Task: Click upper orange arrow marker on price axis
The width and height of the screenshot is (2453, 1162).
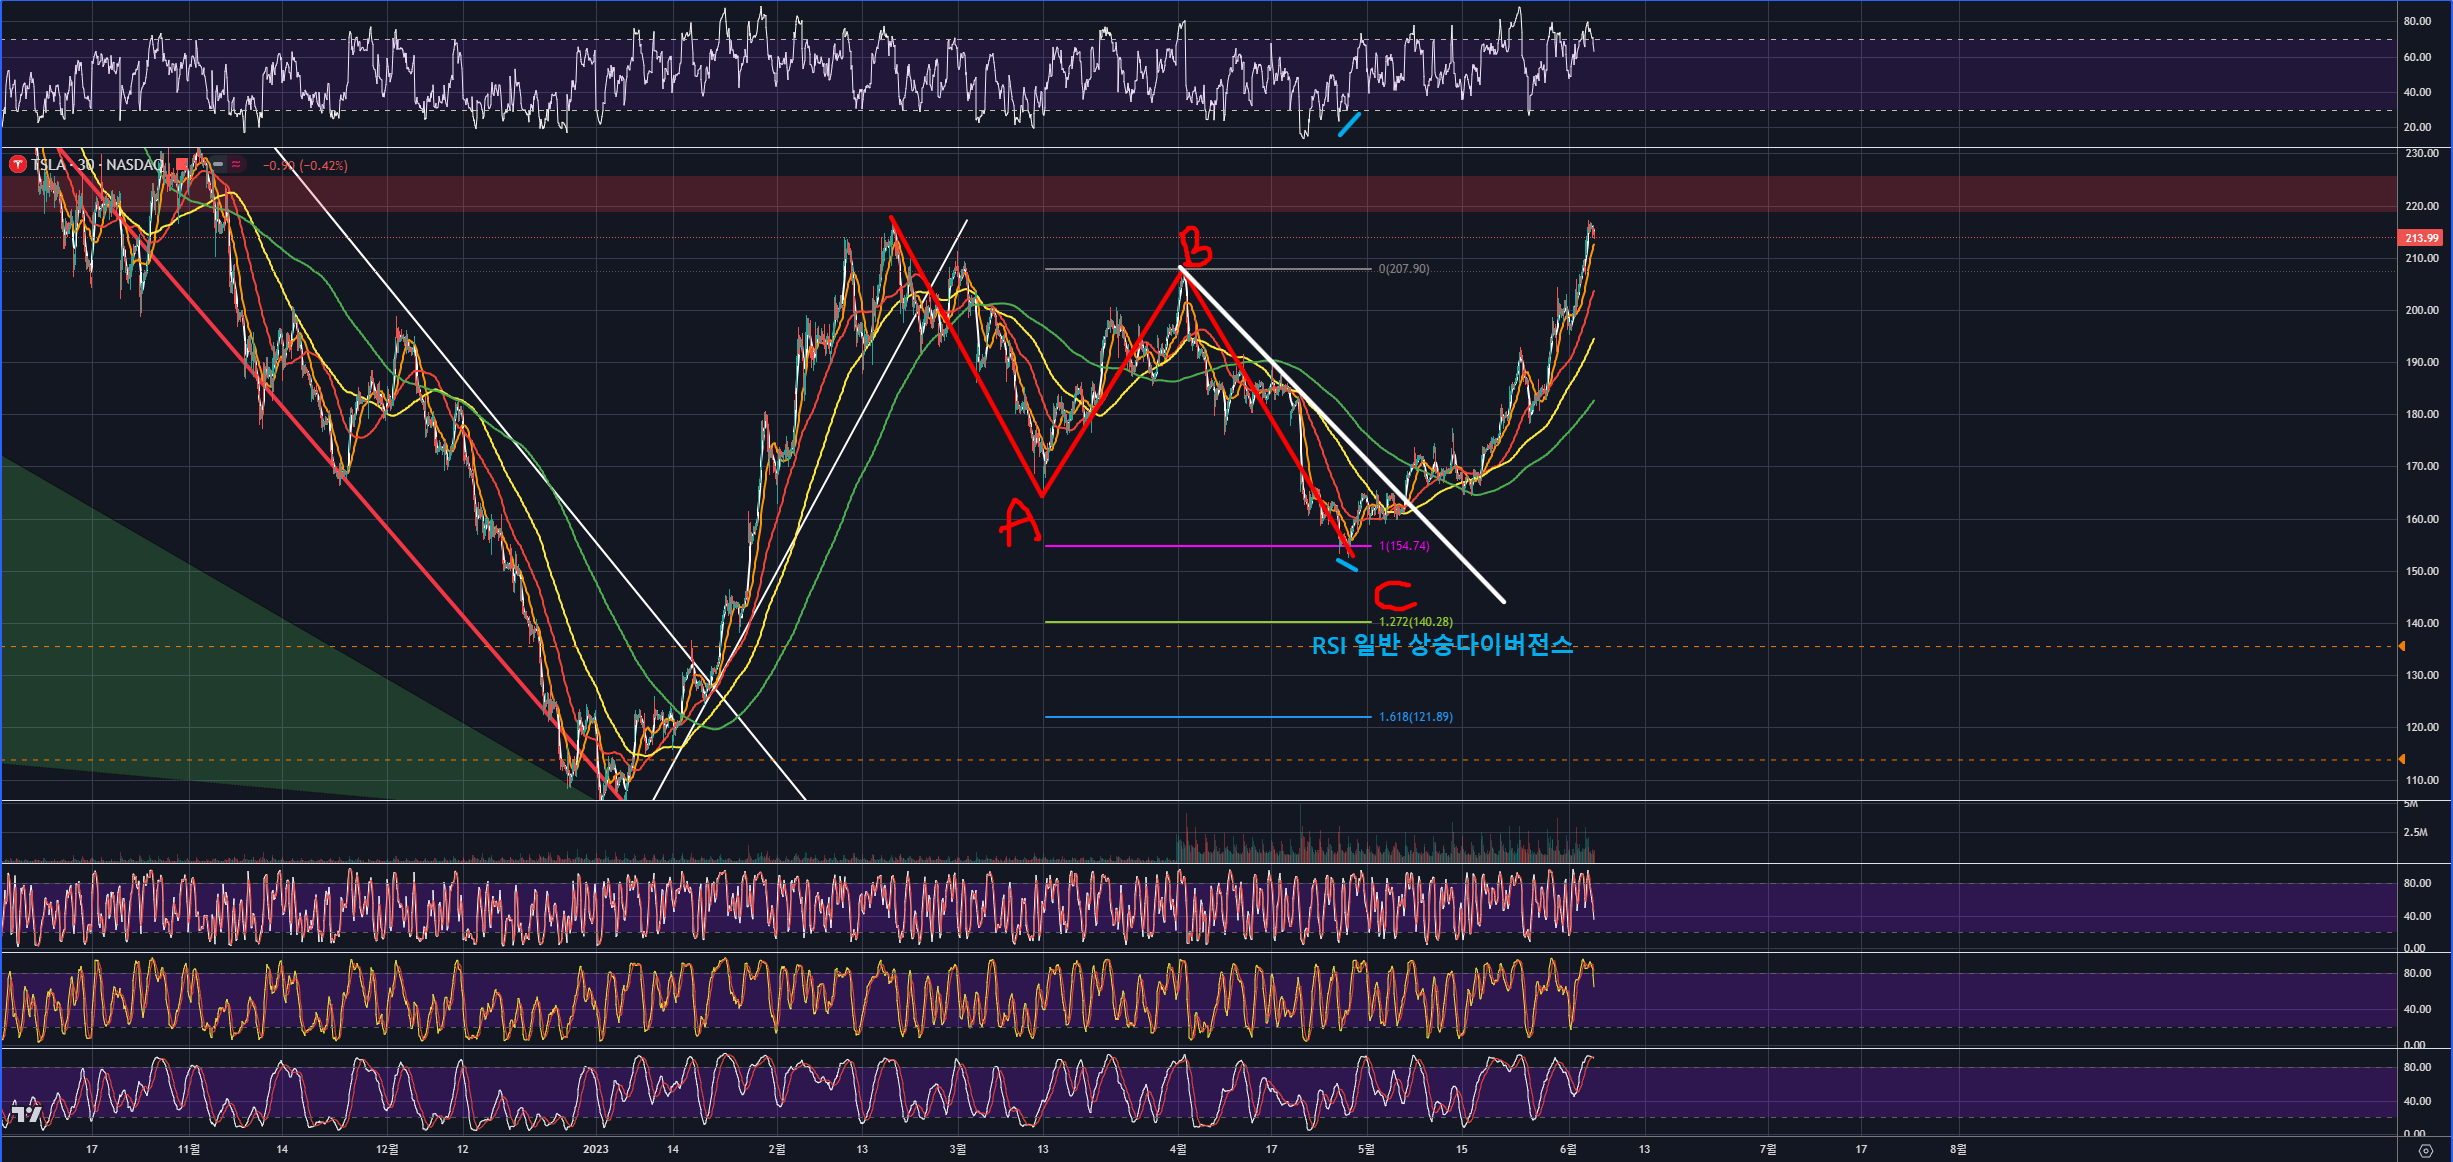Action: pos(2402,647)
